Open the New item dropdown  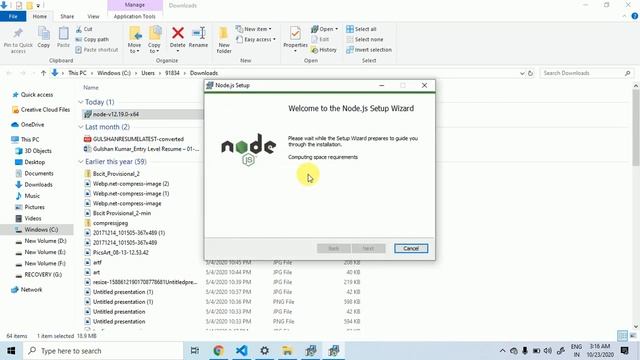tap(253, 29)
